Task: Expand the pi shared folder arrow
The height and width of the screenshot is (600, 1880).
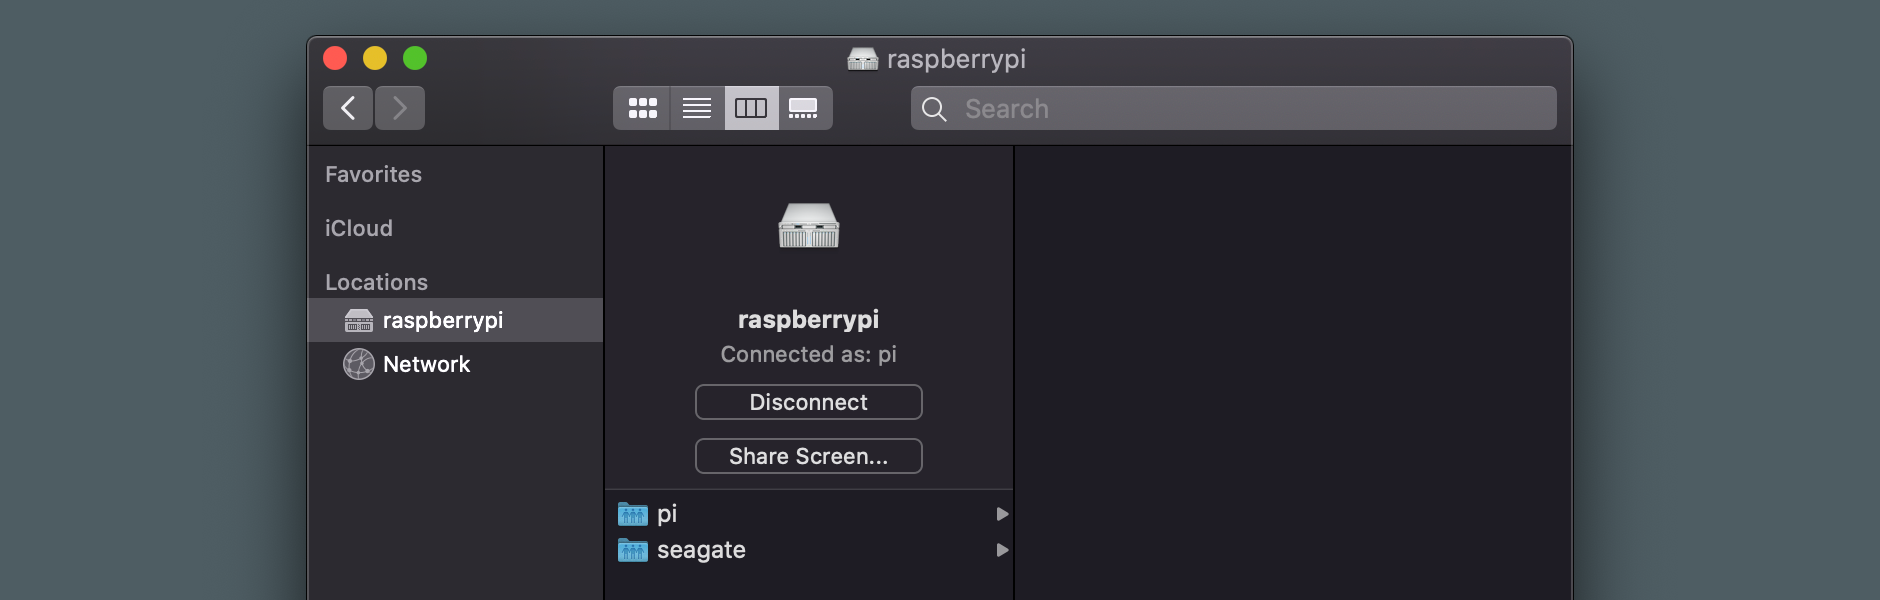Action: [x=1002, y=514]
